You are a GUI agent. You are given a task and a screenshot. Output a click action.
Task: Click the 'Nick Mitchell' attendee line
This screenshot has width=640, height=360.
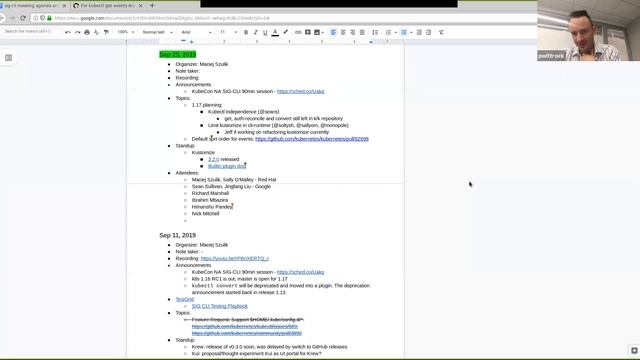click(205, 214)
